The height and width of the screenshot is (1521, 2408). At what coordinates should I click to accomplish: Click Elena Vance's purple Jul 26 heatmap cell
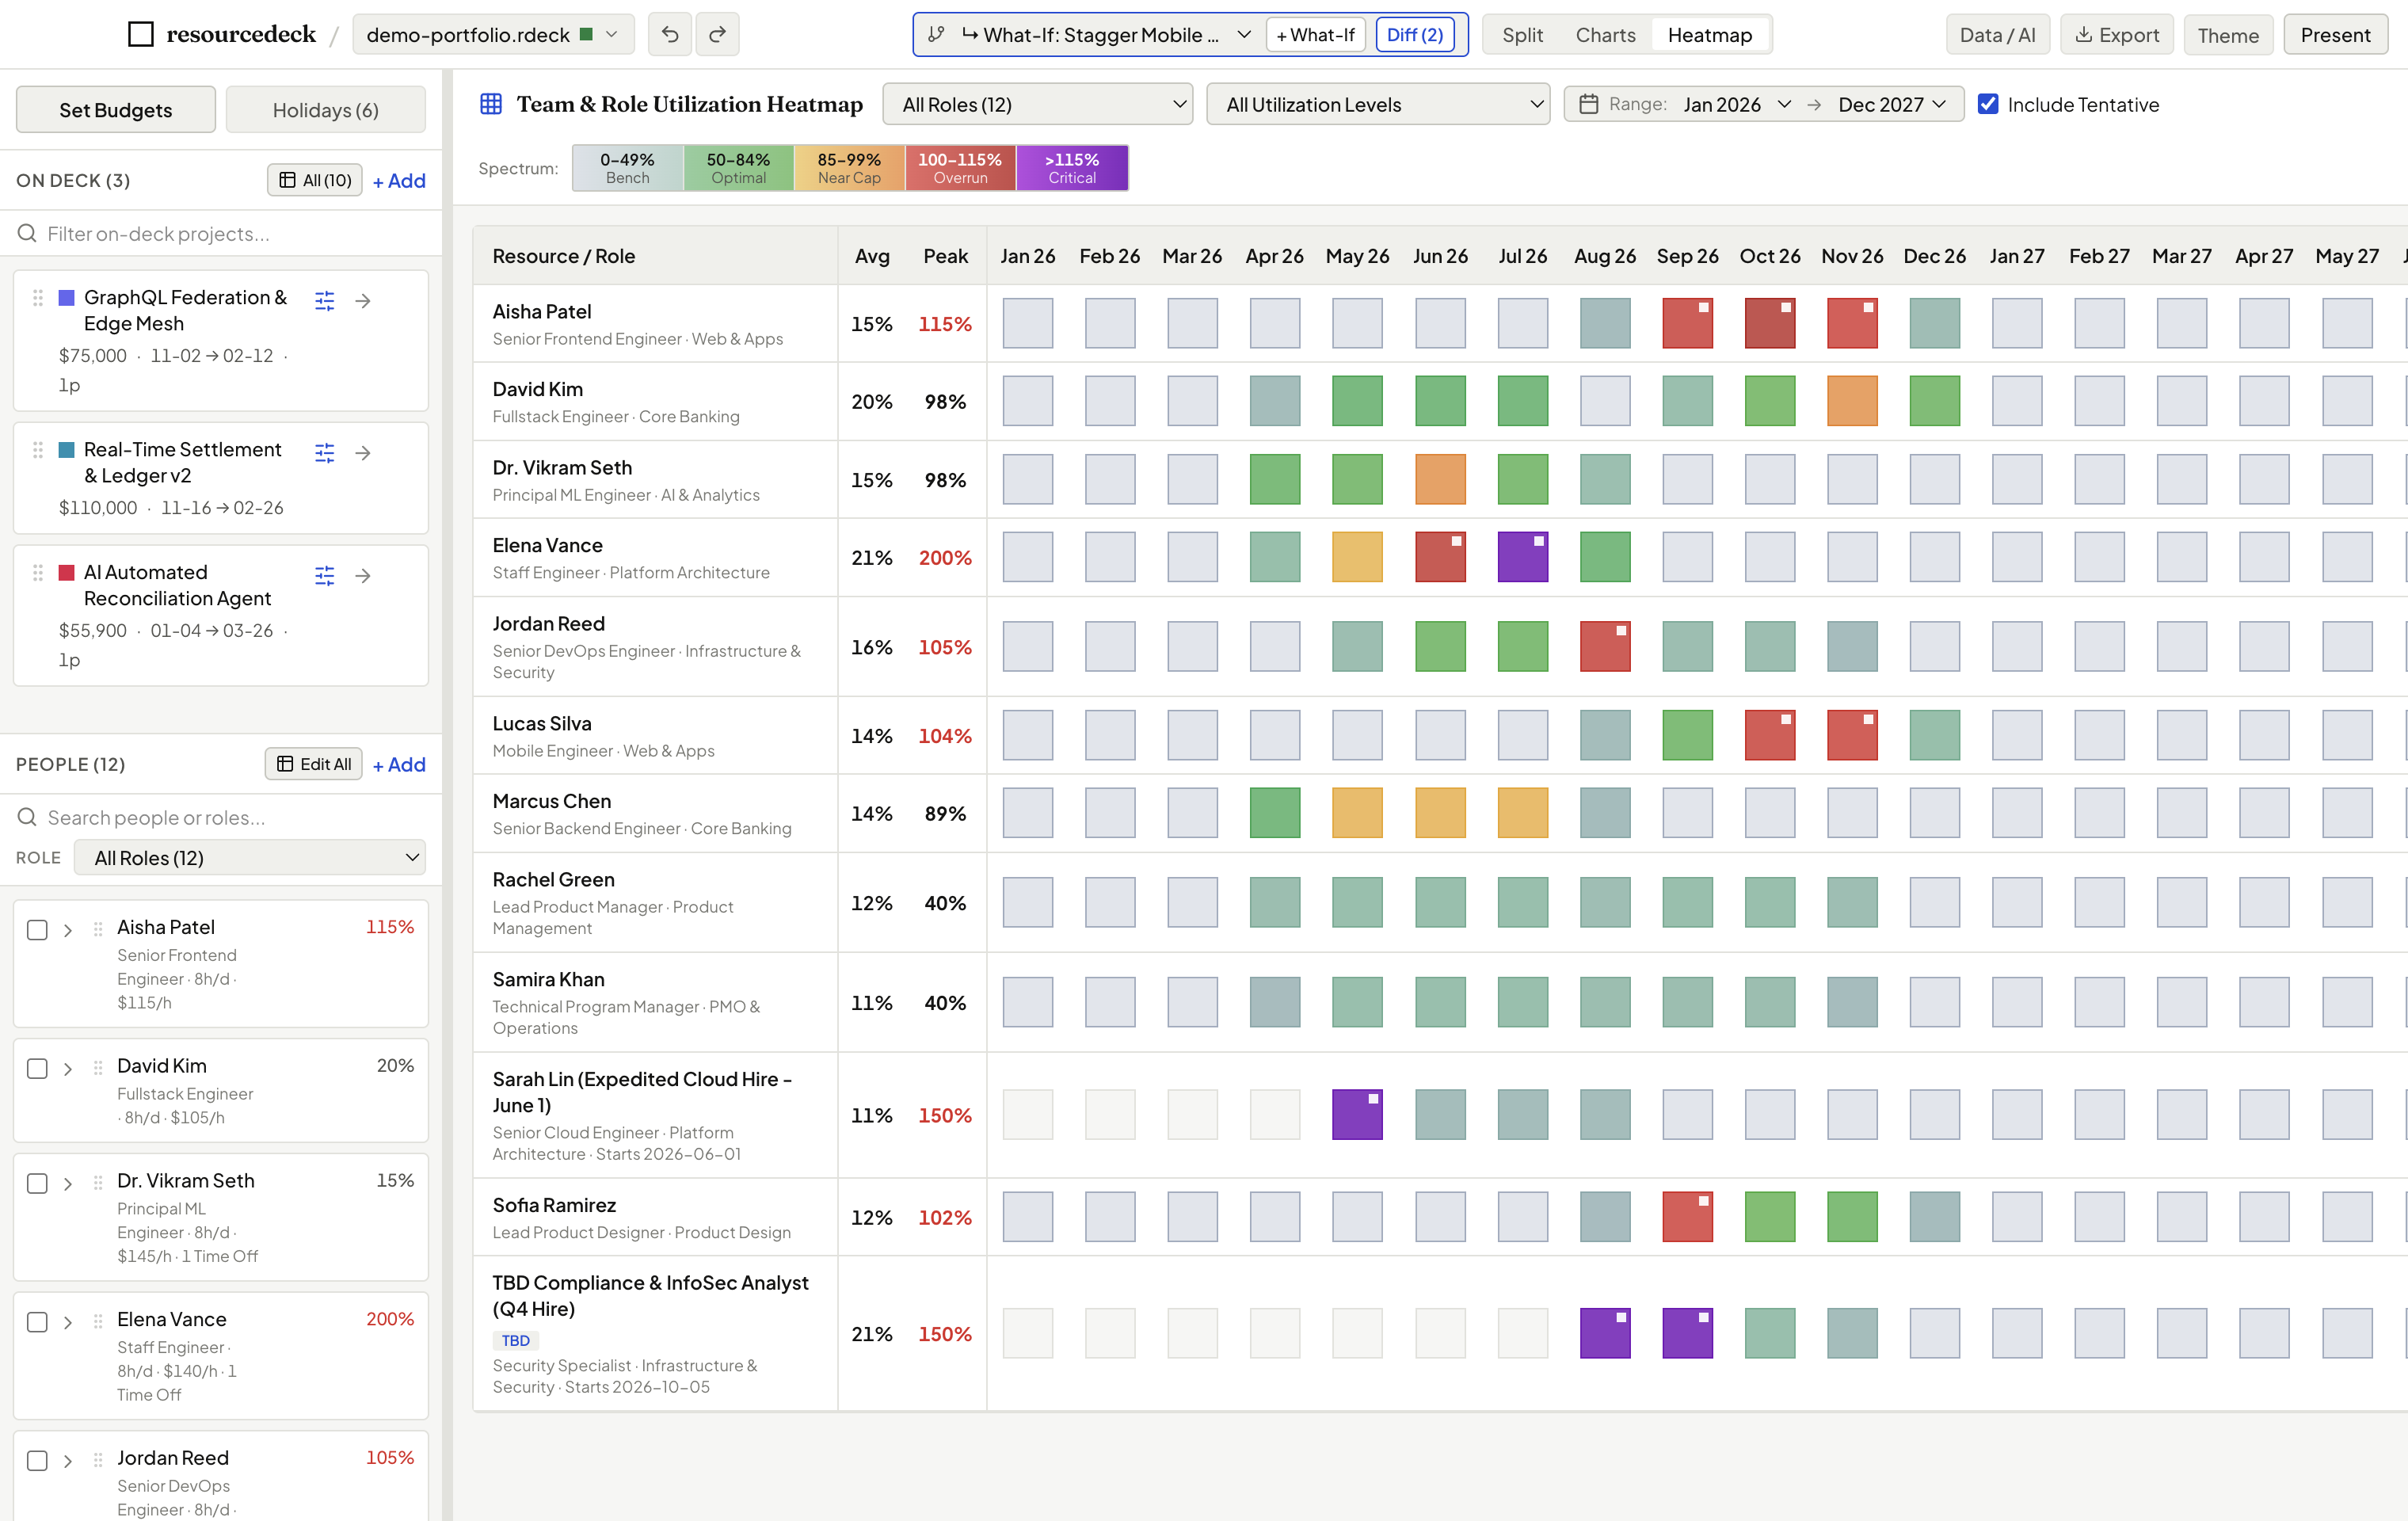(x=1522, y=557)
